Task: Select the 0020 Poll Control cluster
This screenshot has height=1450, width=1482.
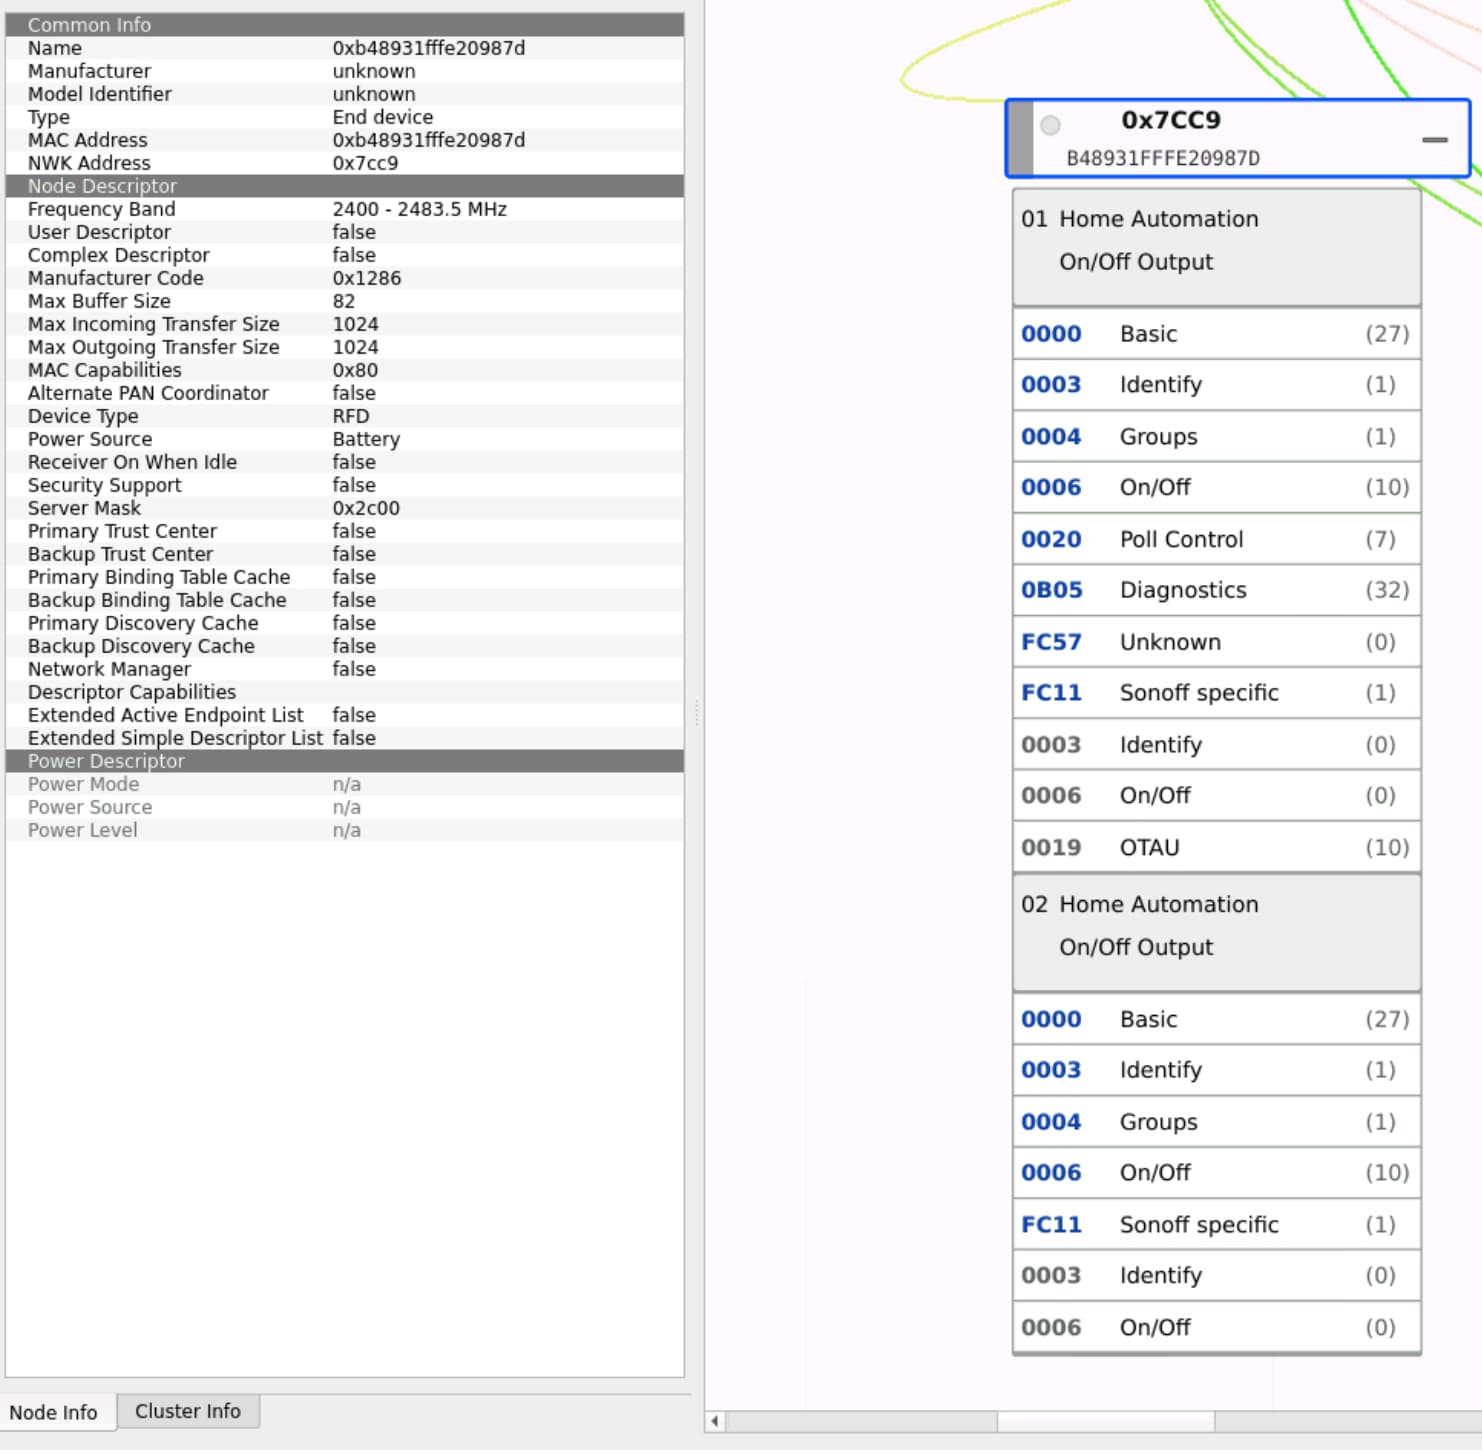Action: coord(1215,539)
